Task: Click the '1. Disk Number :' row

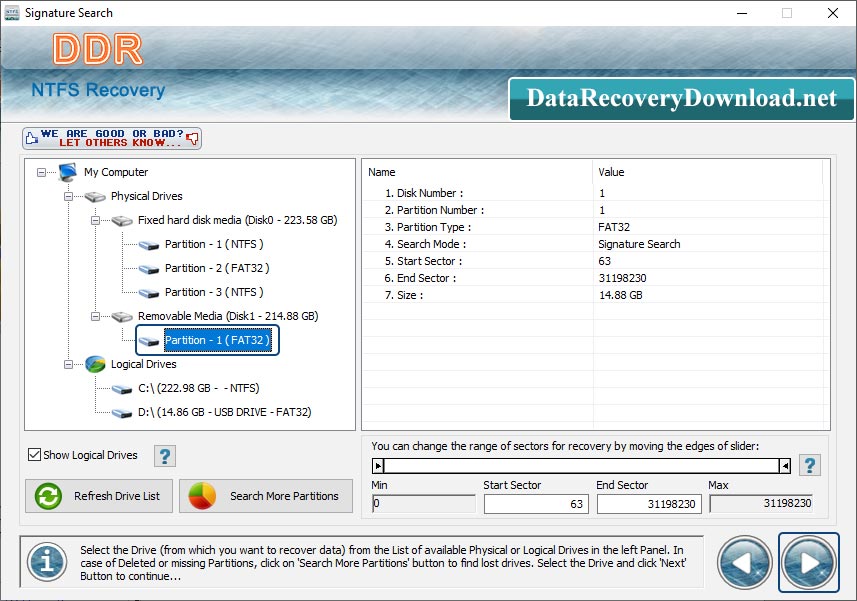Action: point(596,193)
